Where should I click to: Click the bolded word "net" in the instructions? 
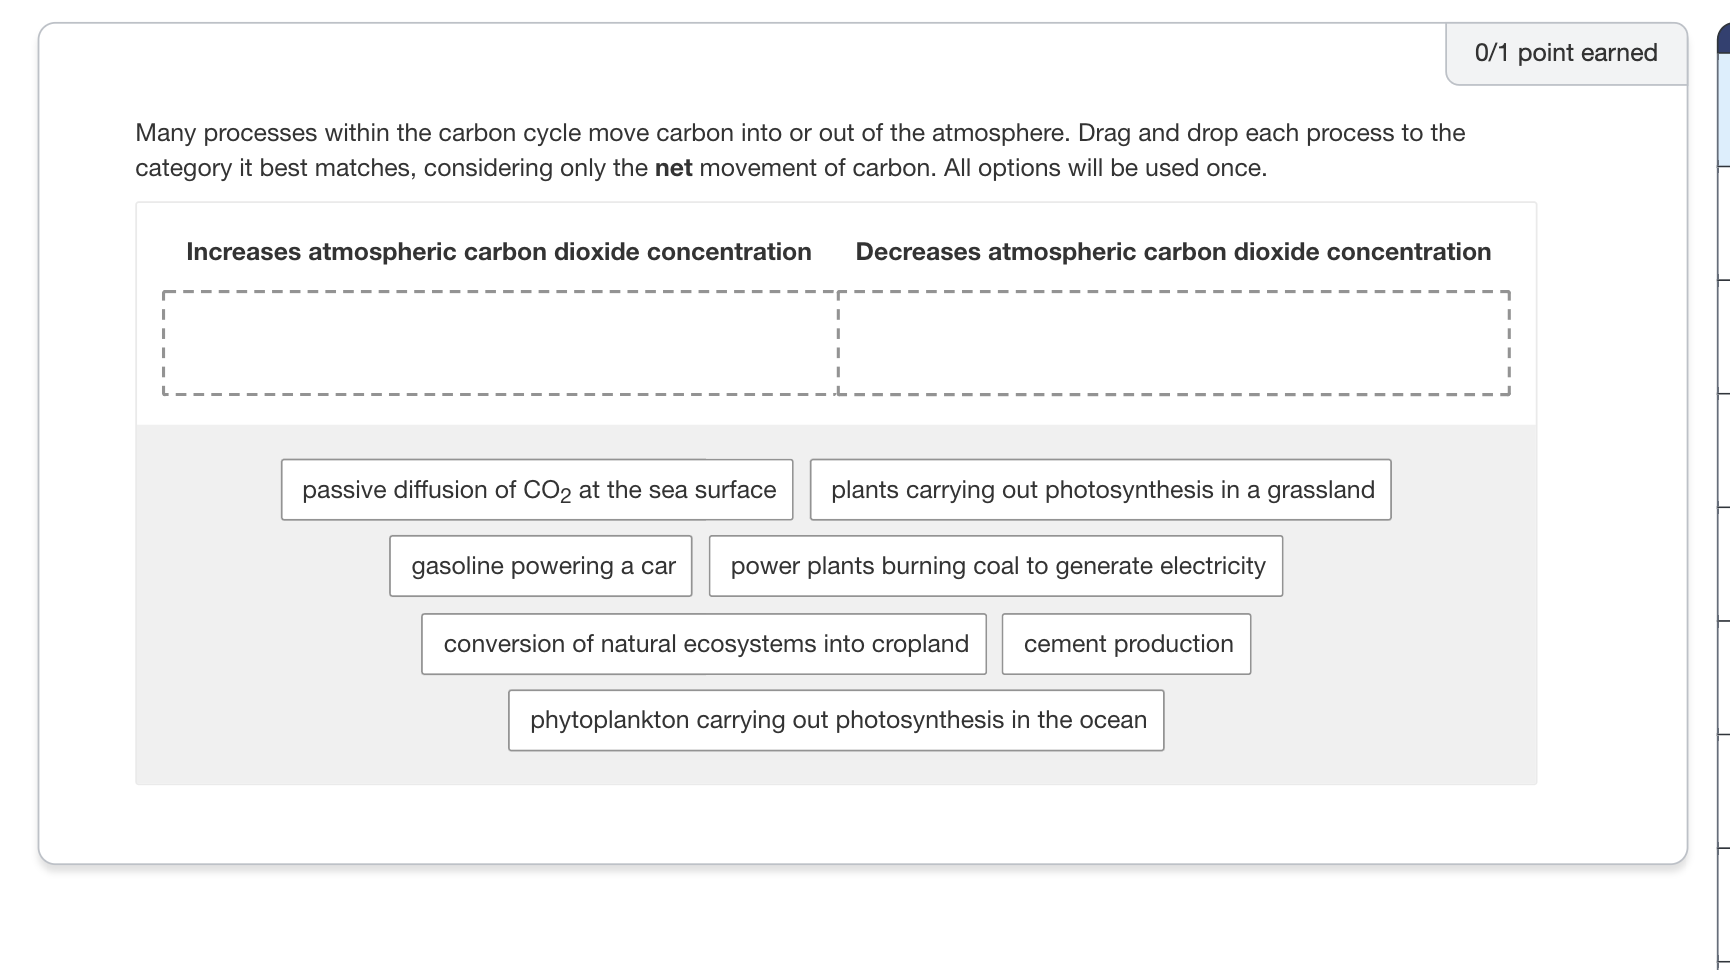point(676,167)
